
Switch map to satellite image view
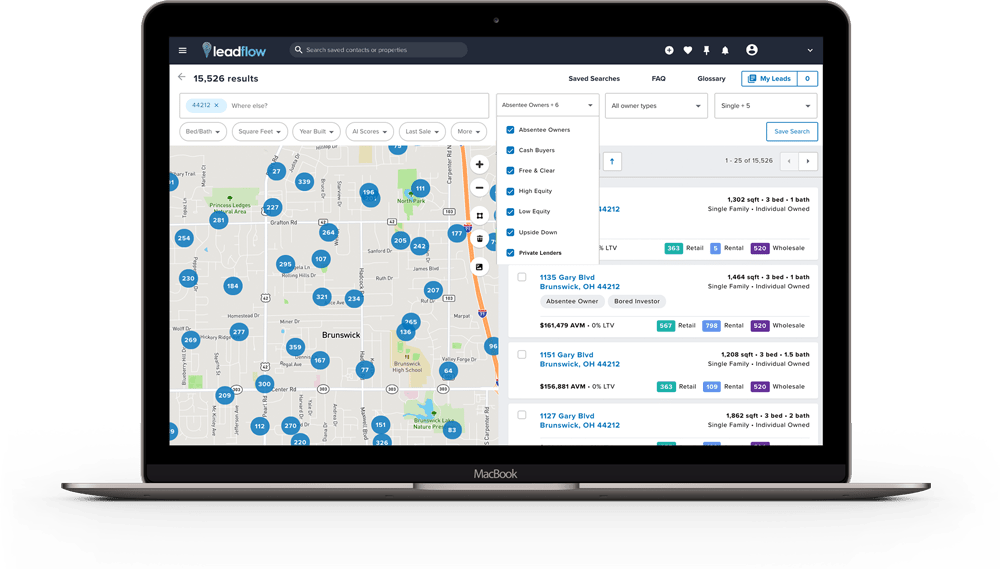click(480, 267)
